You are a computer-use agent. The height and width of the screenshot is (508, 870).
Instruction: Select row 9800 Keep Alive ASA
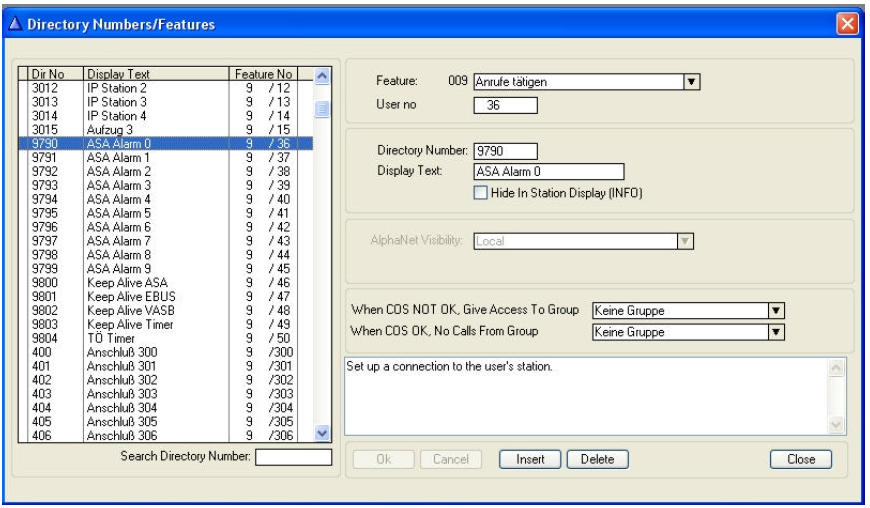point(166,283)
